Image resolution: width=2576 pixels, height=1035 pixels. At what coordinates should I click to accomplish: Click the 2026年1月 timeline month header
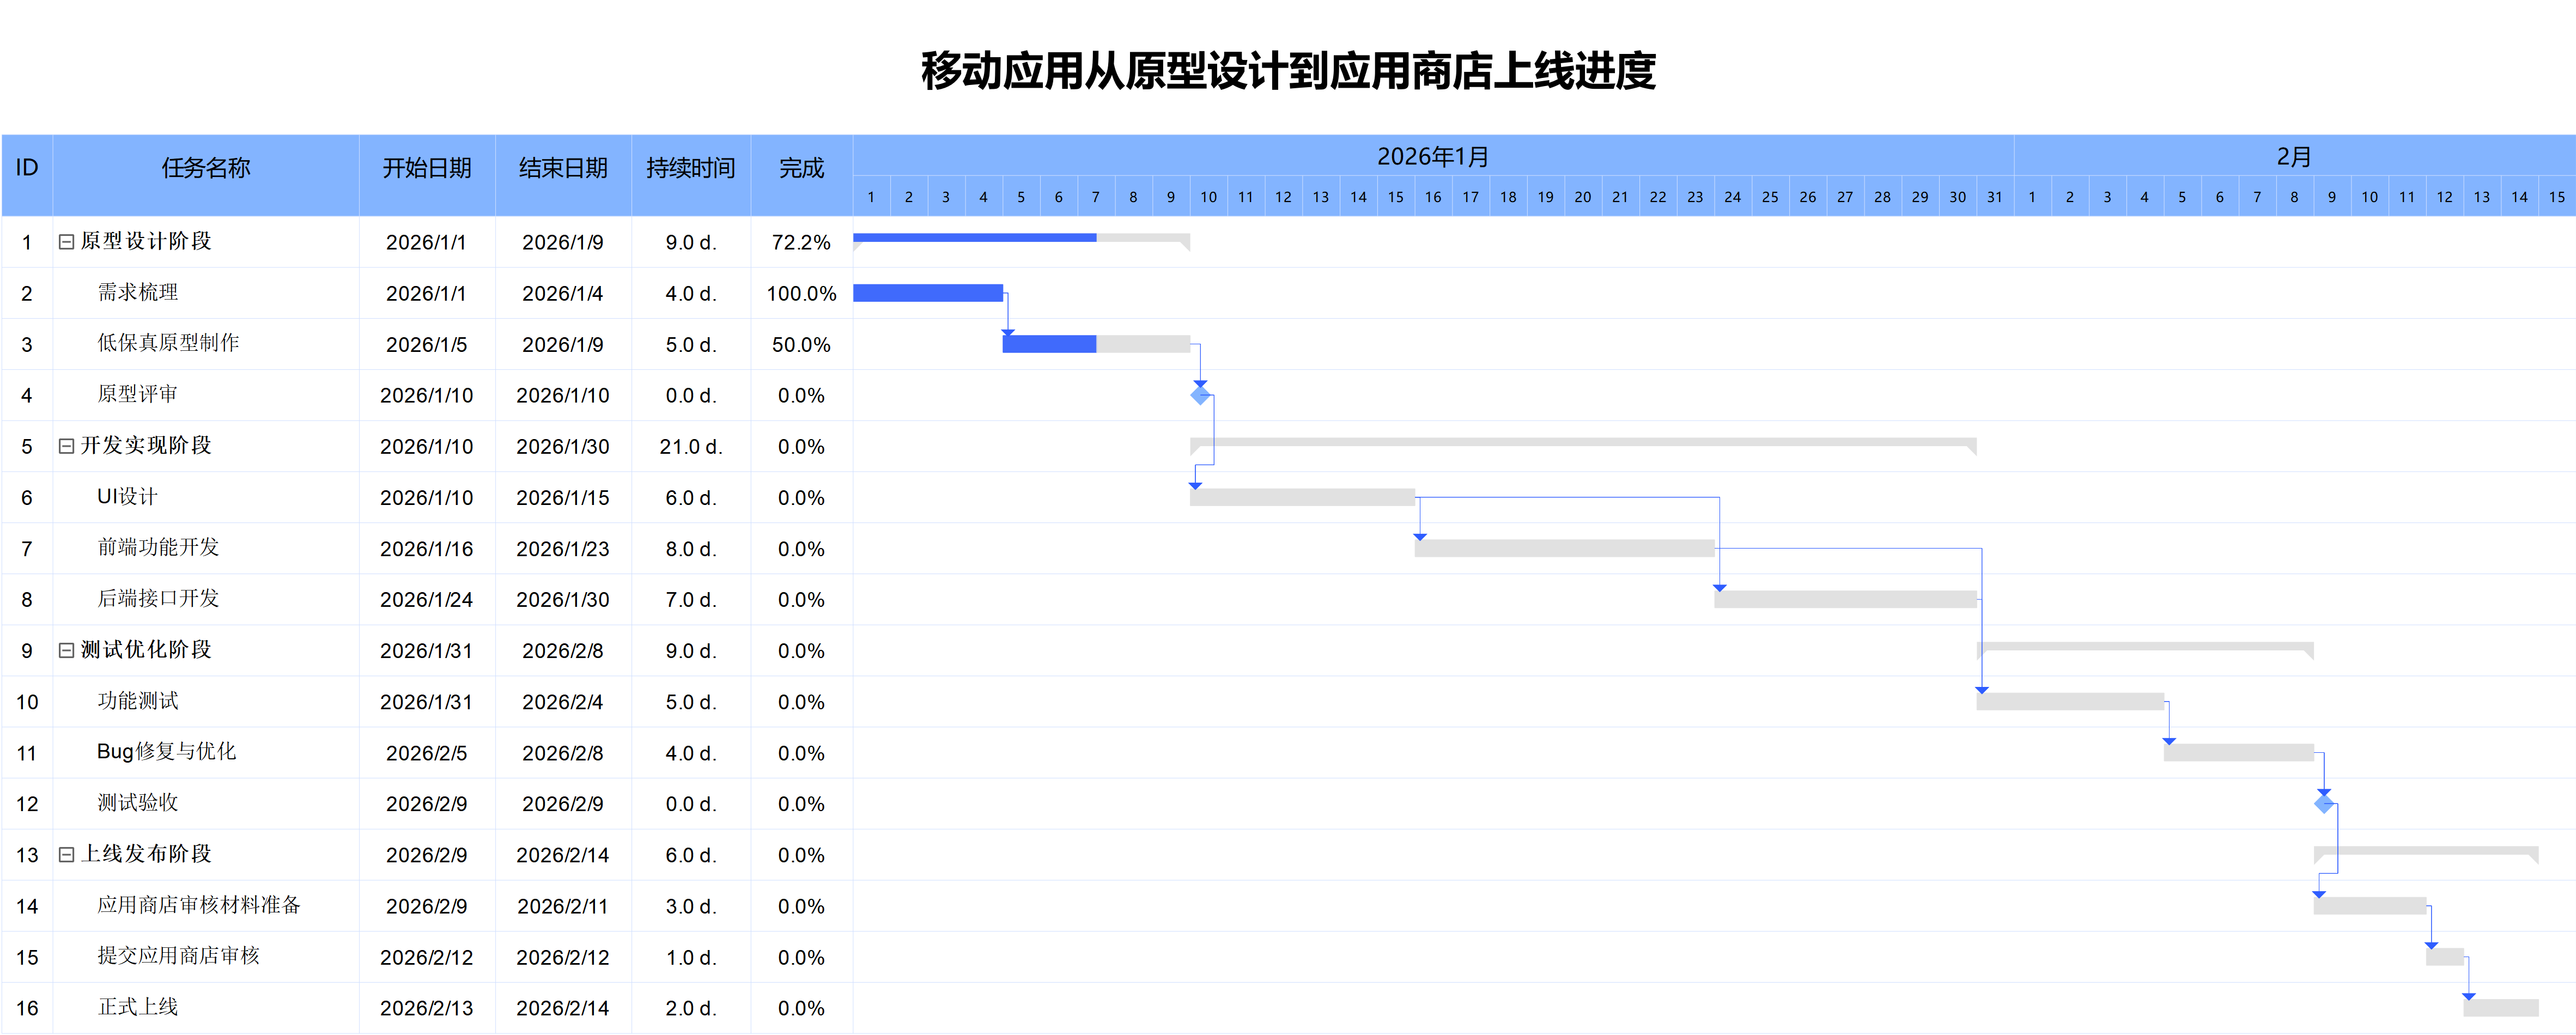click(1433, 156)
